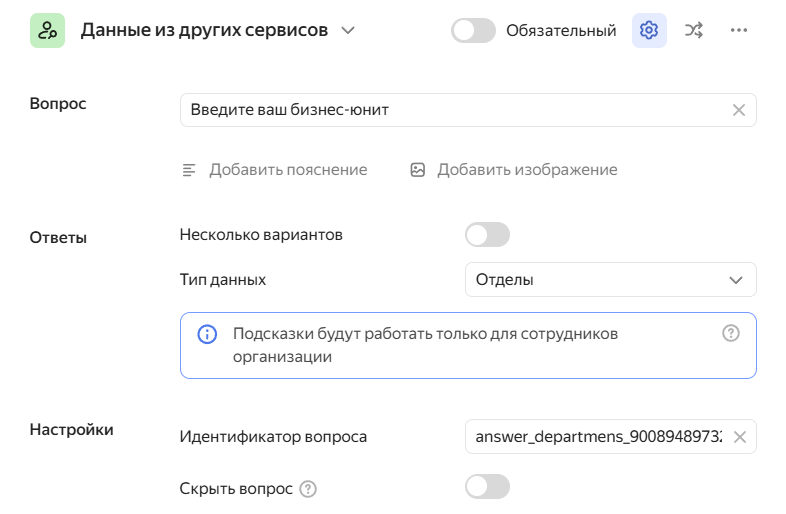This screenshot has width=786, height=514.
Task: Clear the question text with the X icon
Action: point(739,110)
